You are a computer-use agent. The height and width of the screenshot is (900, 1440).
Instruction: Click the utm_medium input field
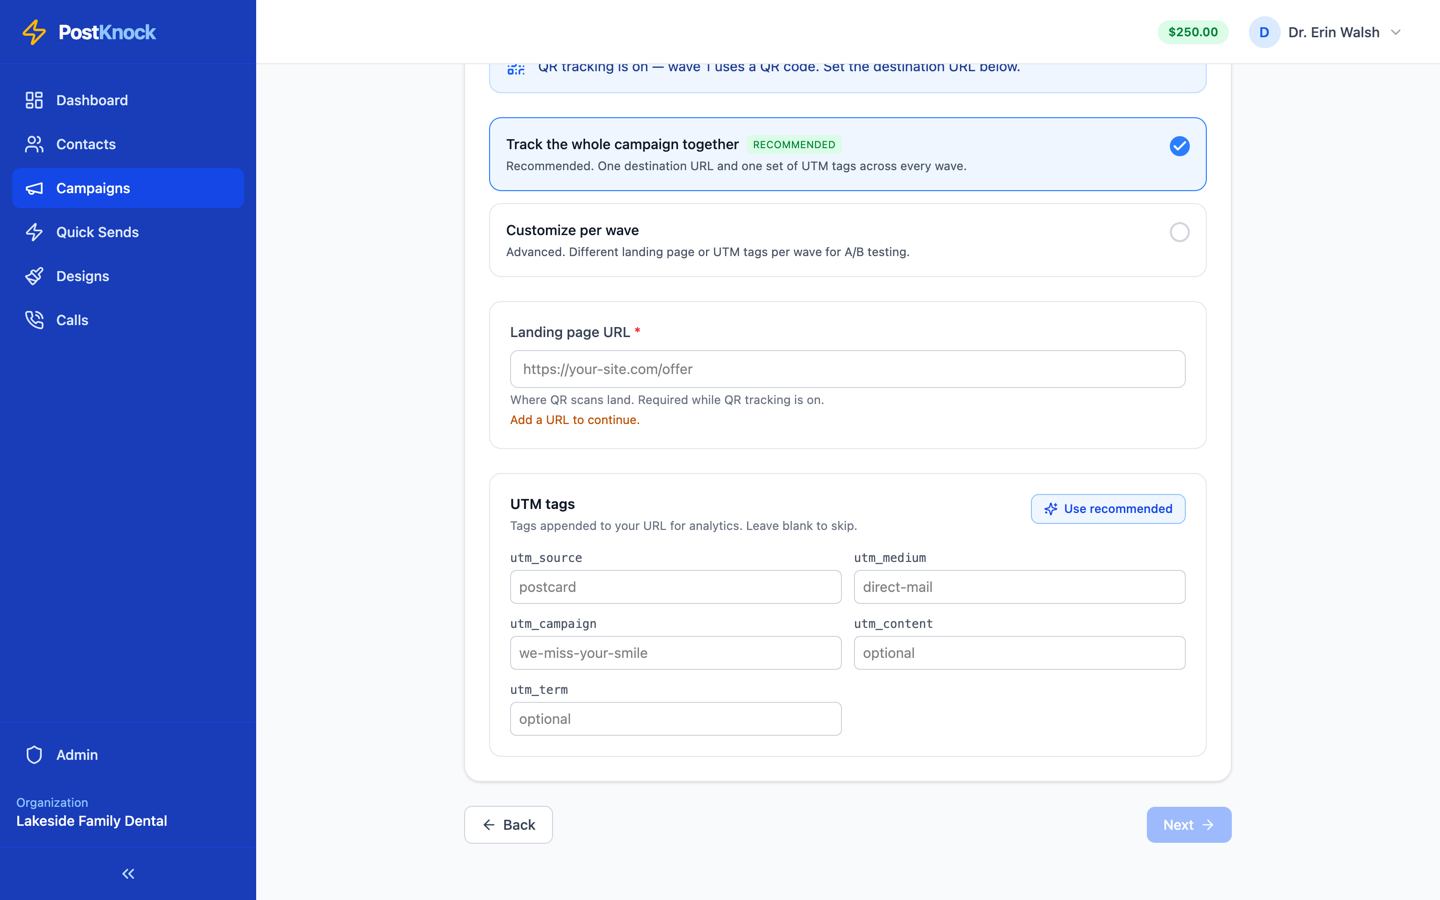pyautogui.click(x=1020, y=587)
